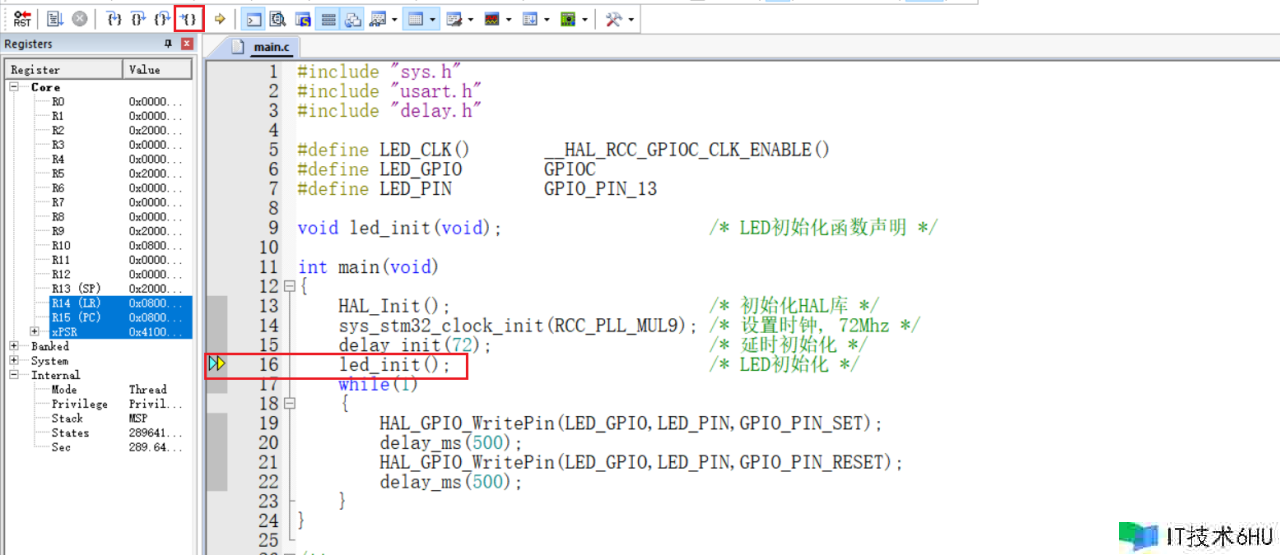Select the R15 (PC) register row
This screenshot has height=555, width=1280.
click(98, 317)
